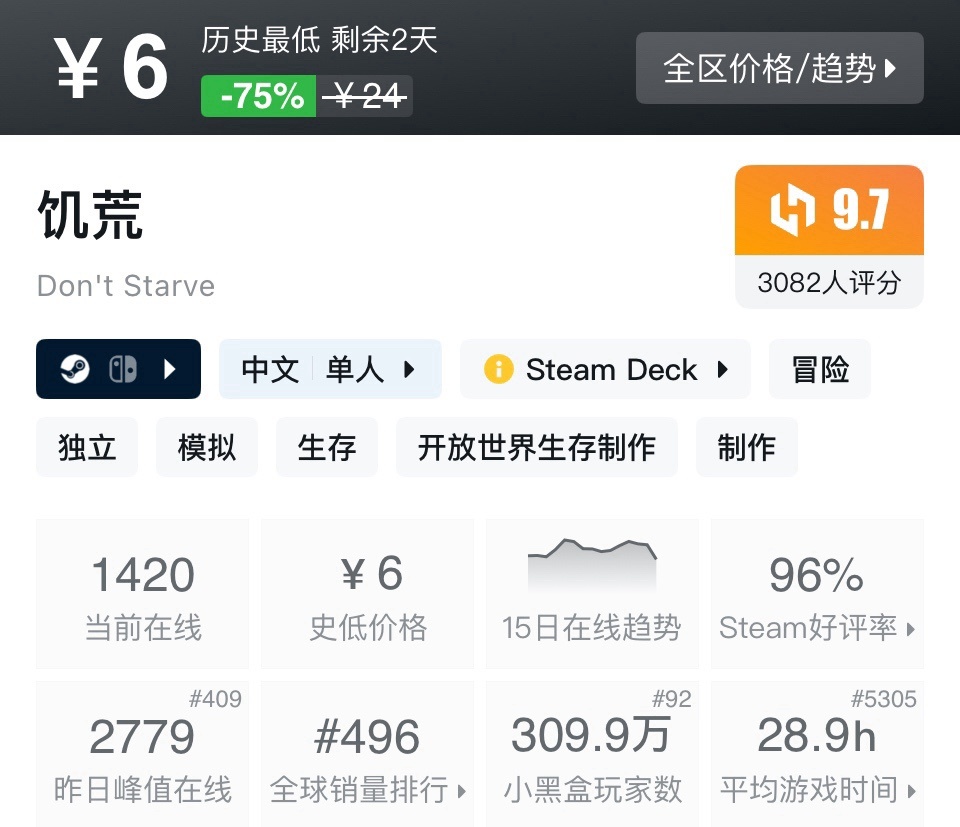Tap 309.9万 小黑盒玩家数 card
Viewport: 960px width, 827px height.
[592, 754]
